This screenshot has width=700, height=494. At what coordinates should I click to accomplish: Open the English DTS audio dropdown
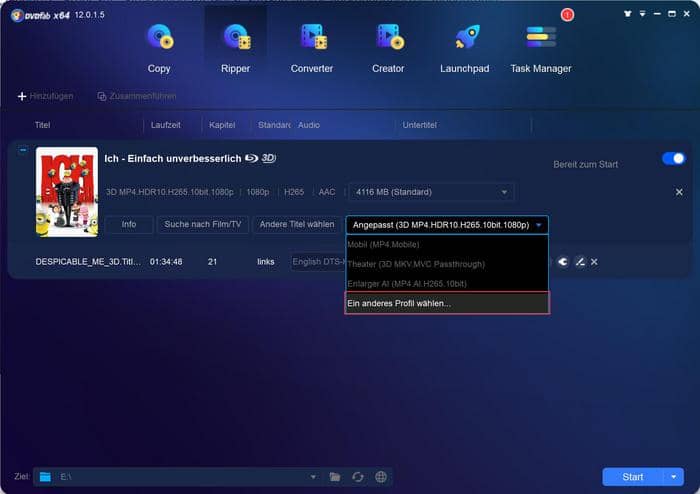(x=318, y=262)
